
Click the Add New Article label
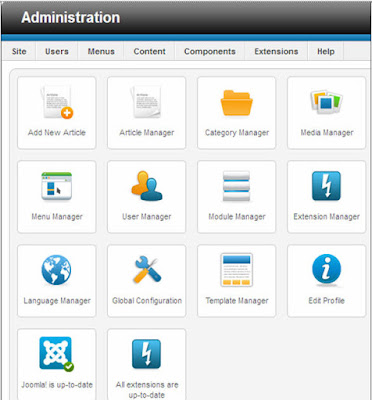(x=57, y=133)
